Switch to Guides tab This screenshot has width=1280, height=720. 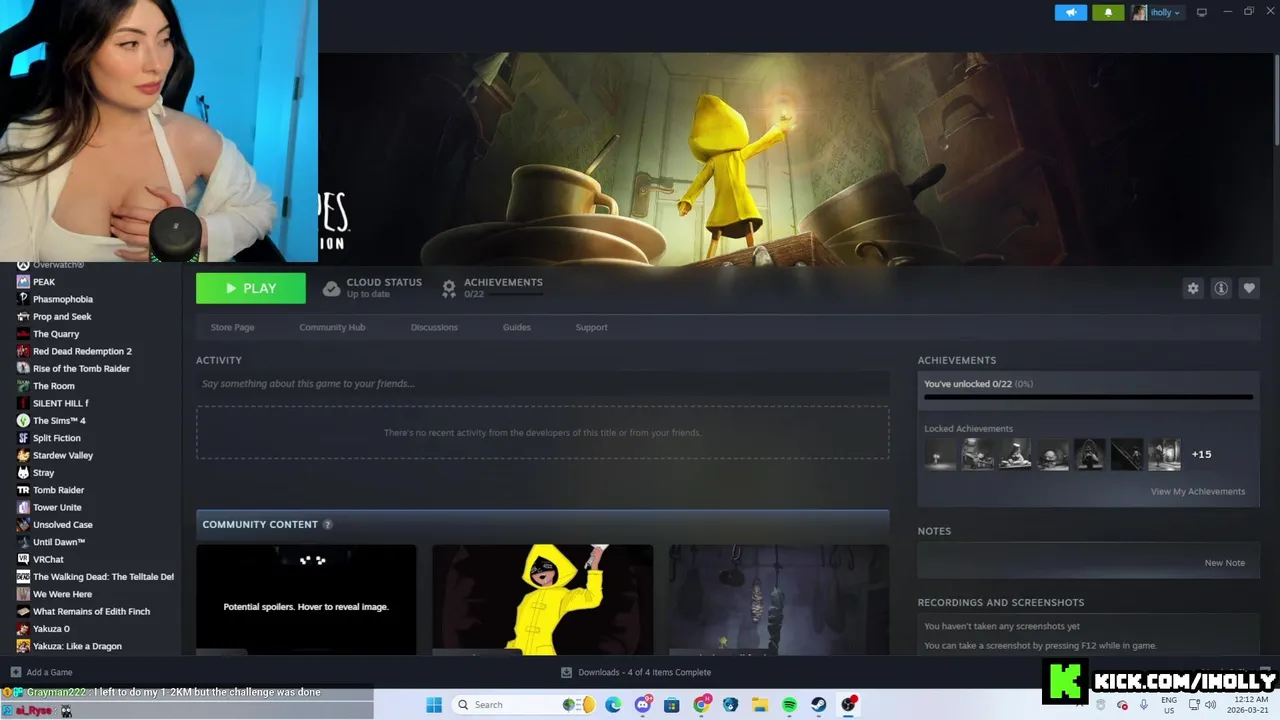tap(517, 327)
